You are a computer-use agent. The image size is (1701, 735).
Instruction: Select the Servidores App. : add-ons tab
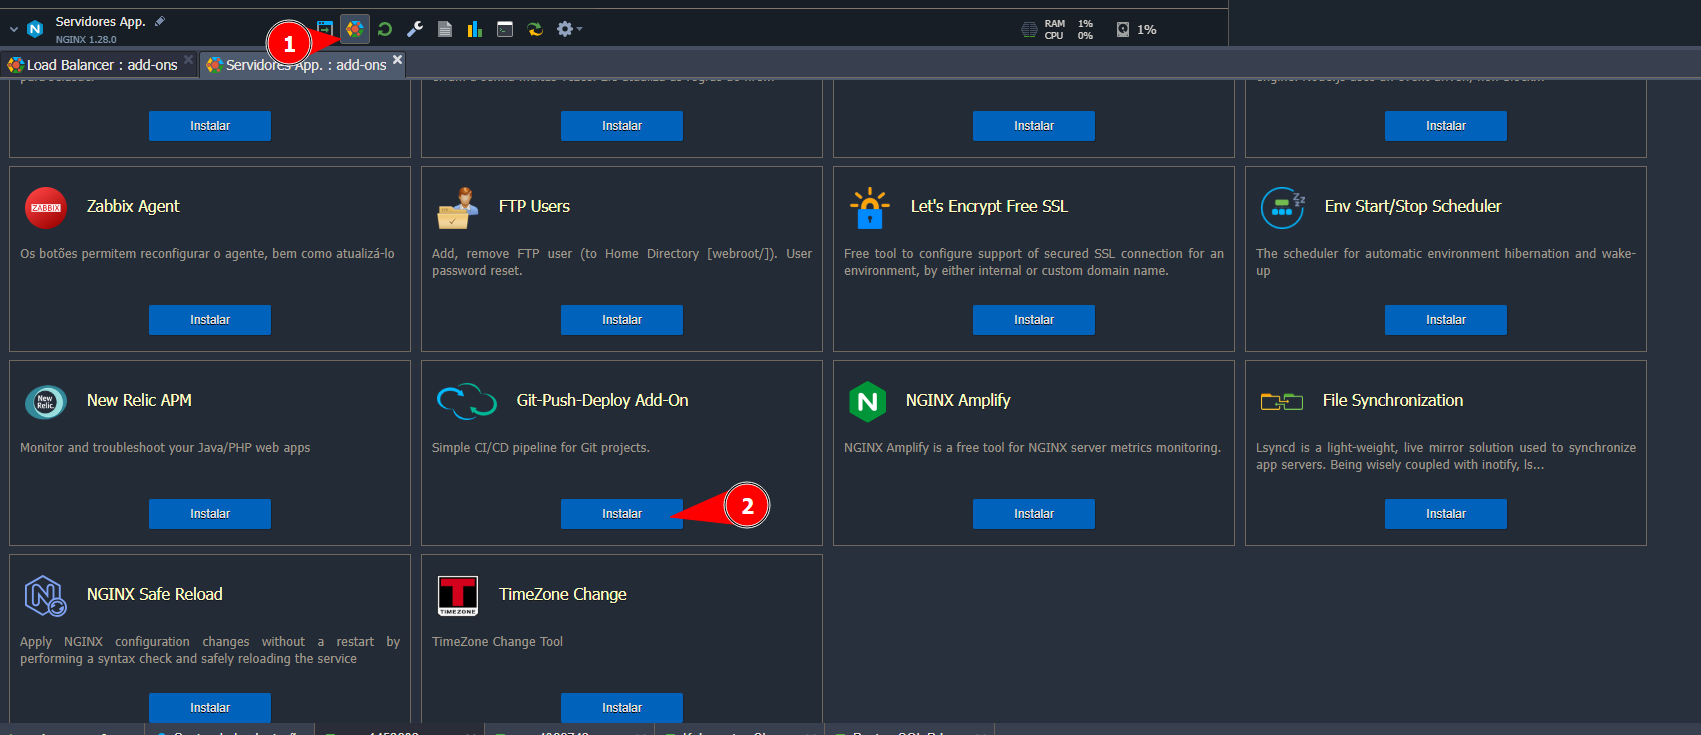[304, 65]
